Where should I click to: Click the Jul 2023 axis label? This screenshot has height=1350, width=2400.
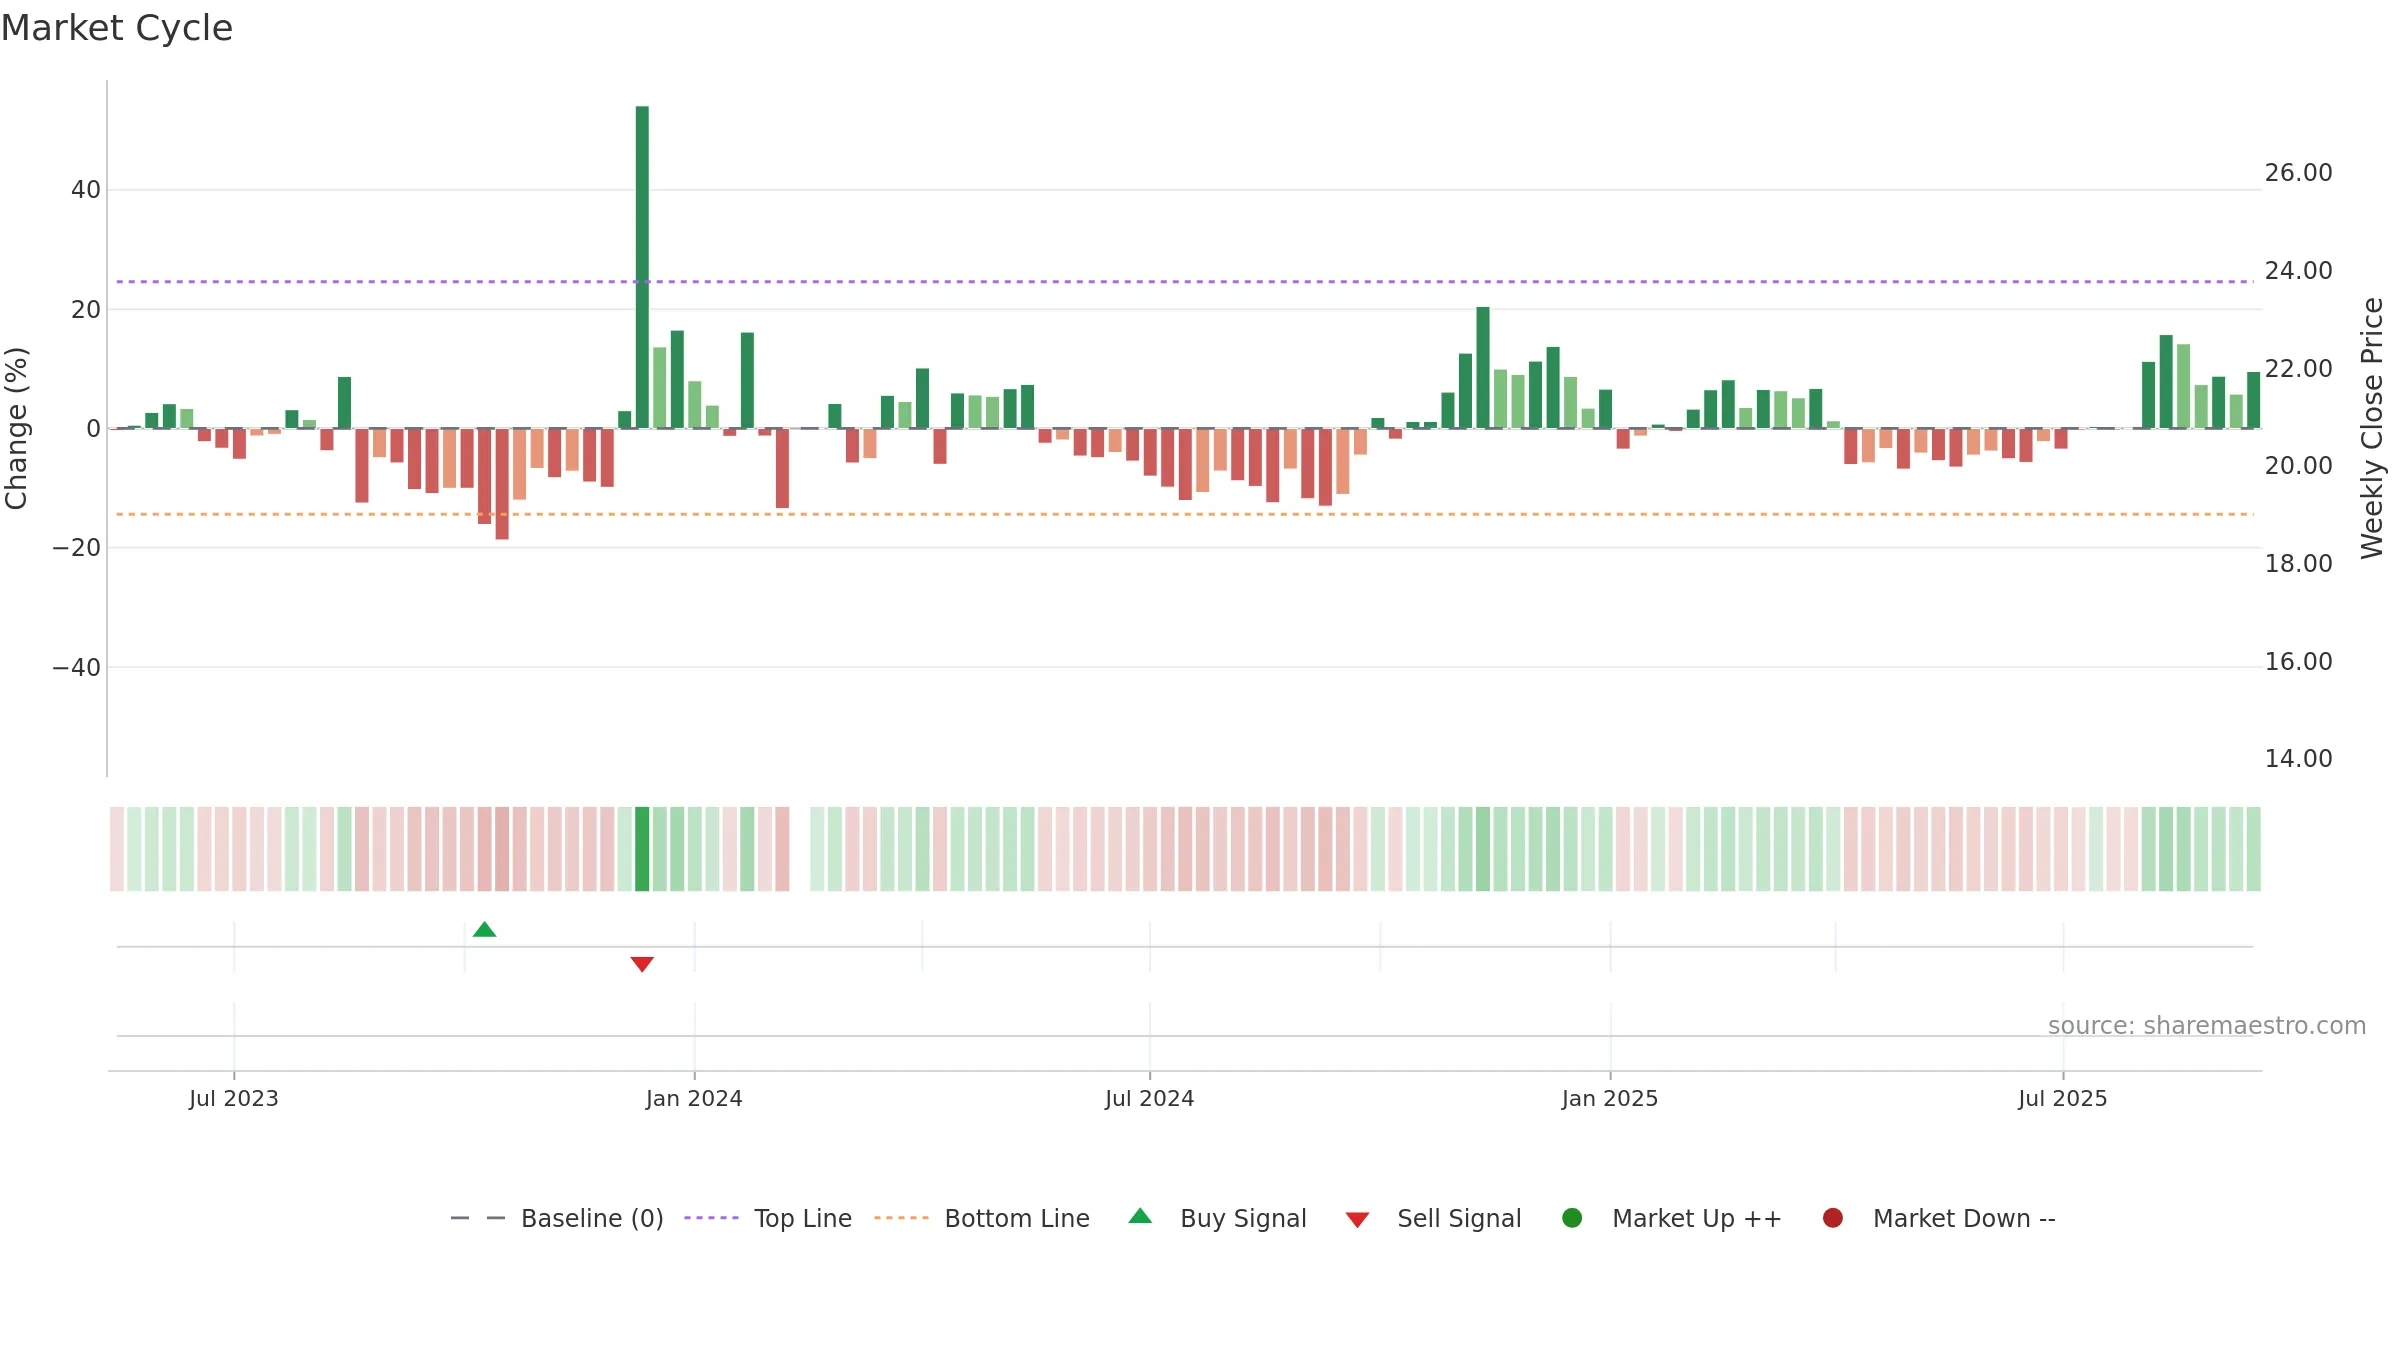click(x=234, y=1098)
